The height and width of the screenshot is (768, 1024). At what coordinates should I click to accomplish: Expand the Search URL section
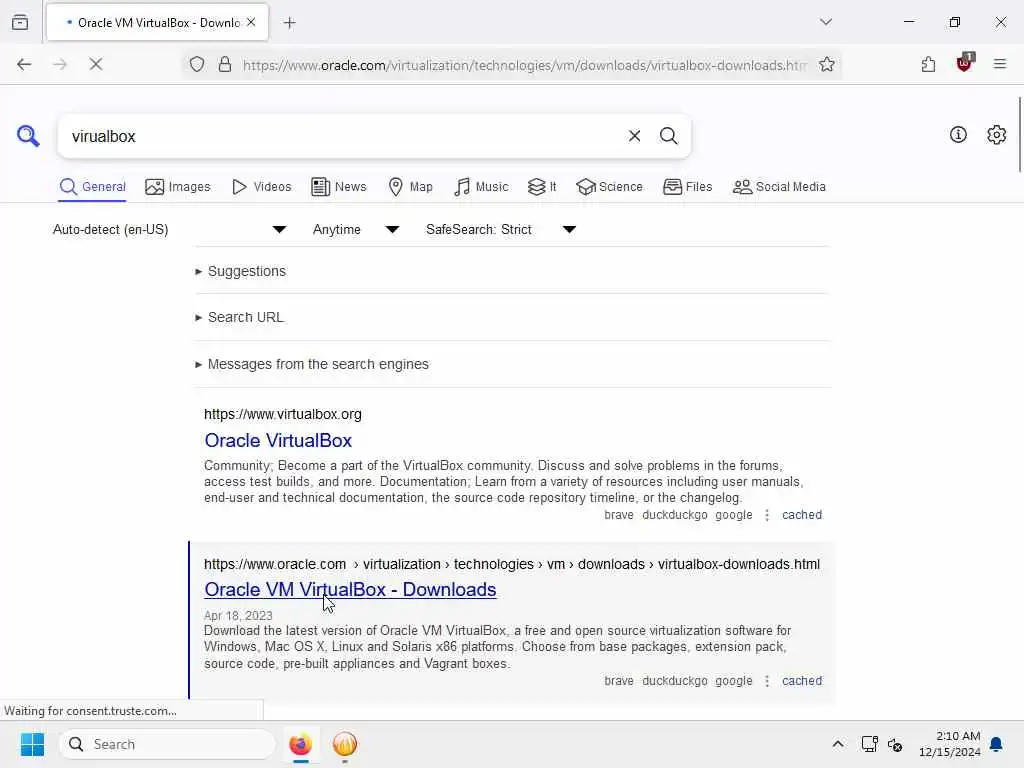click(x=239, y=317)
